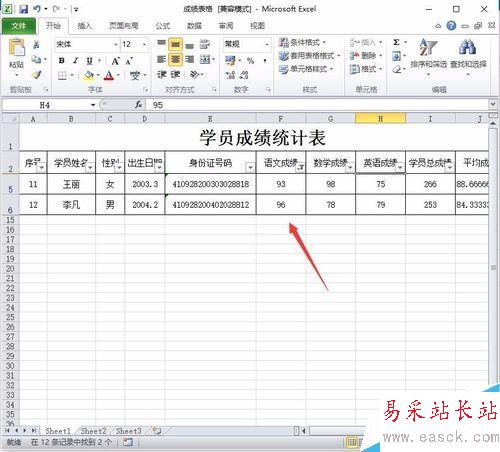This screenshot has height=452, width=500.
Task: Increase decimal places
Action: [230, 75]
